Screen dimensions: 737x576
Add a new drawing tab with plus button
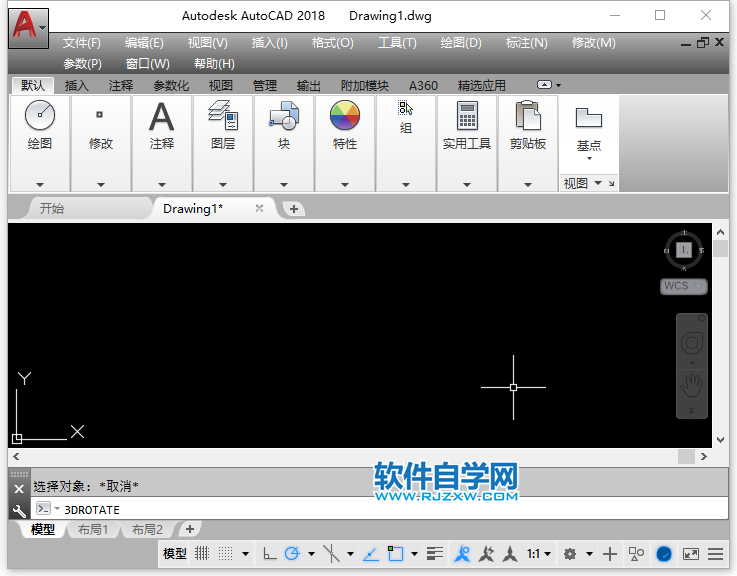294,209
